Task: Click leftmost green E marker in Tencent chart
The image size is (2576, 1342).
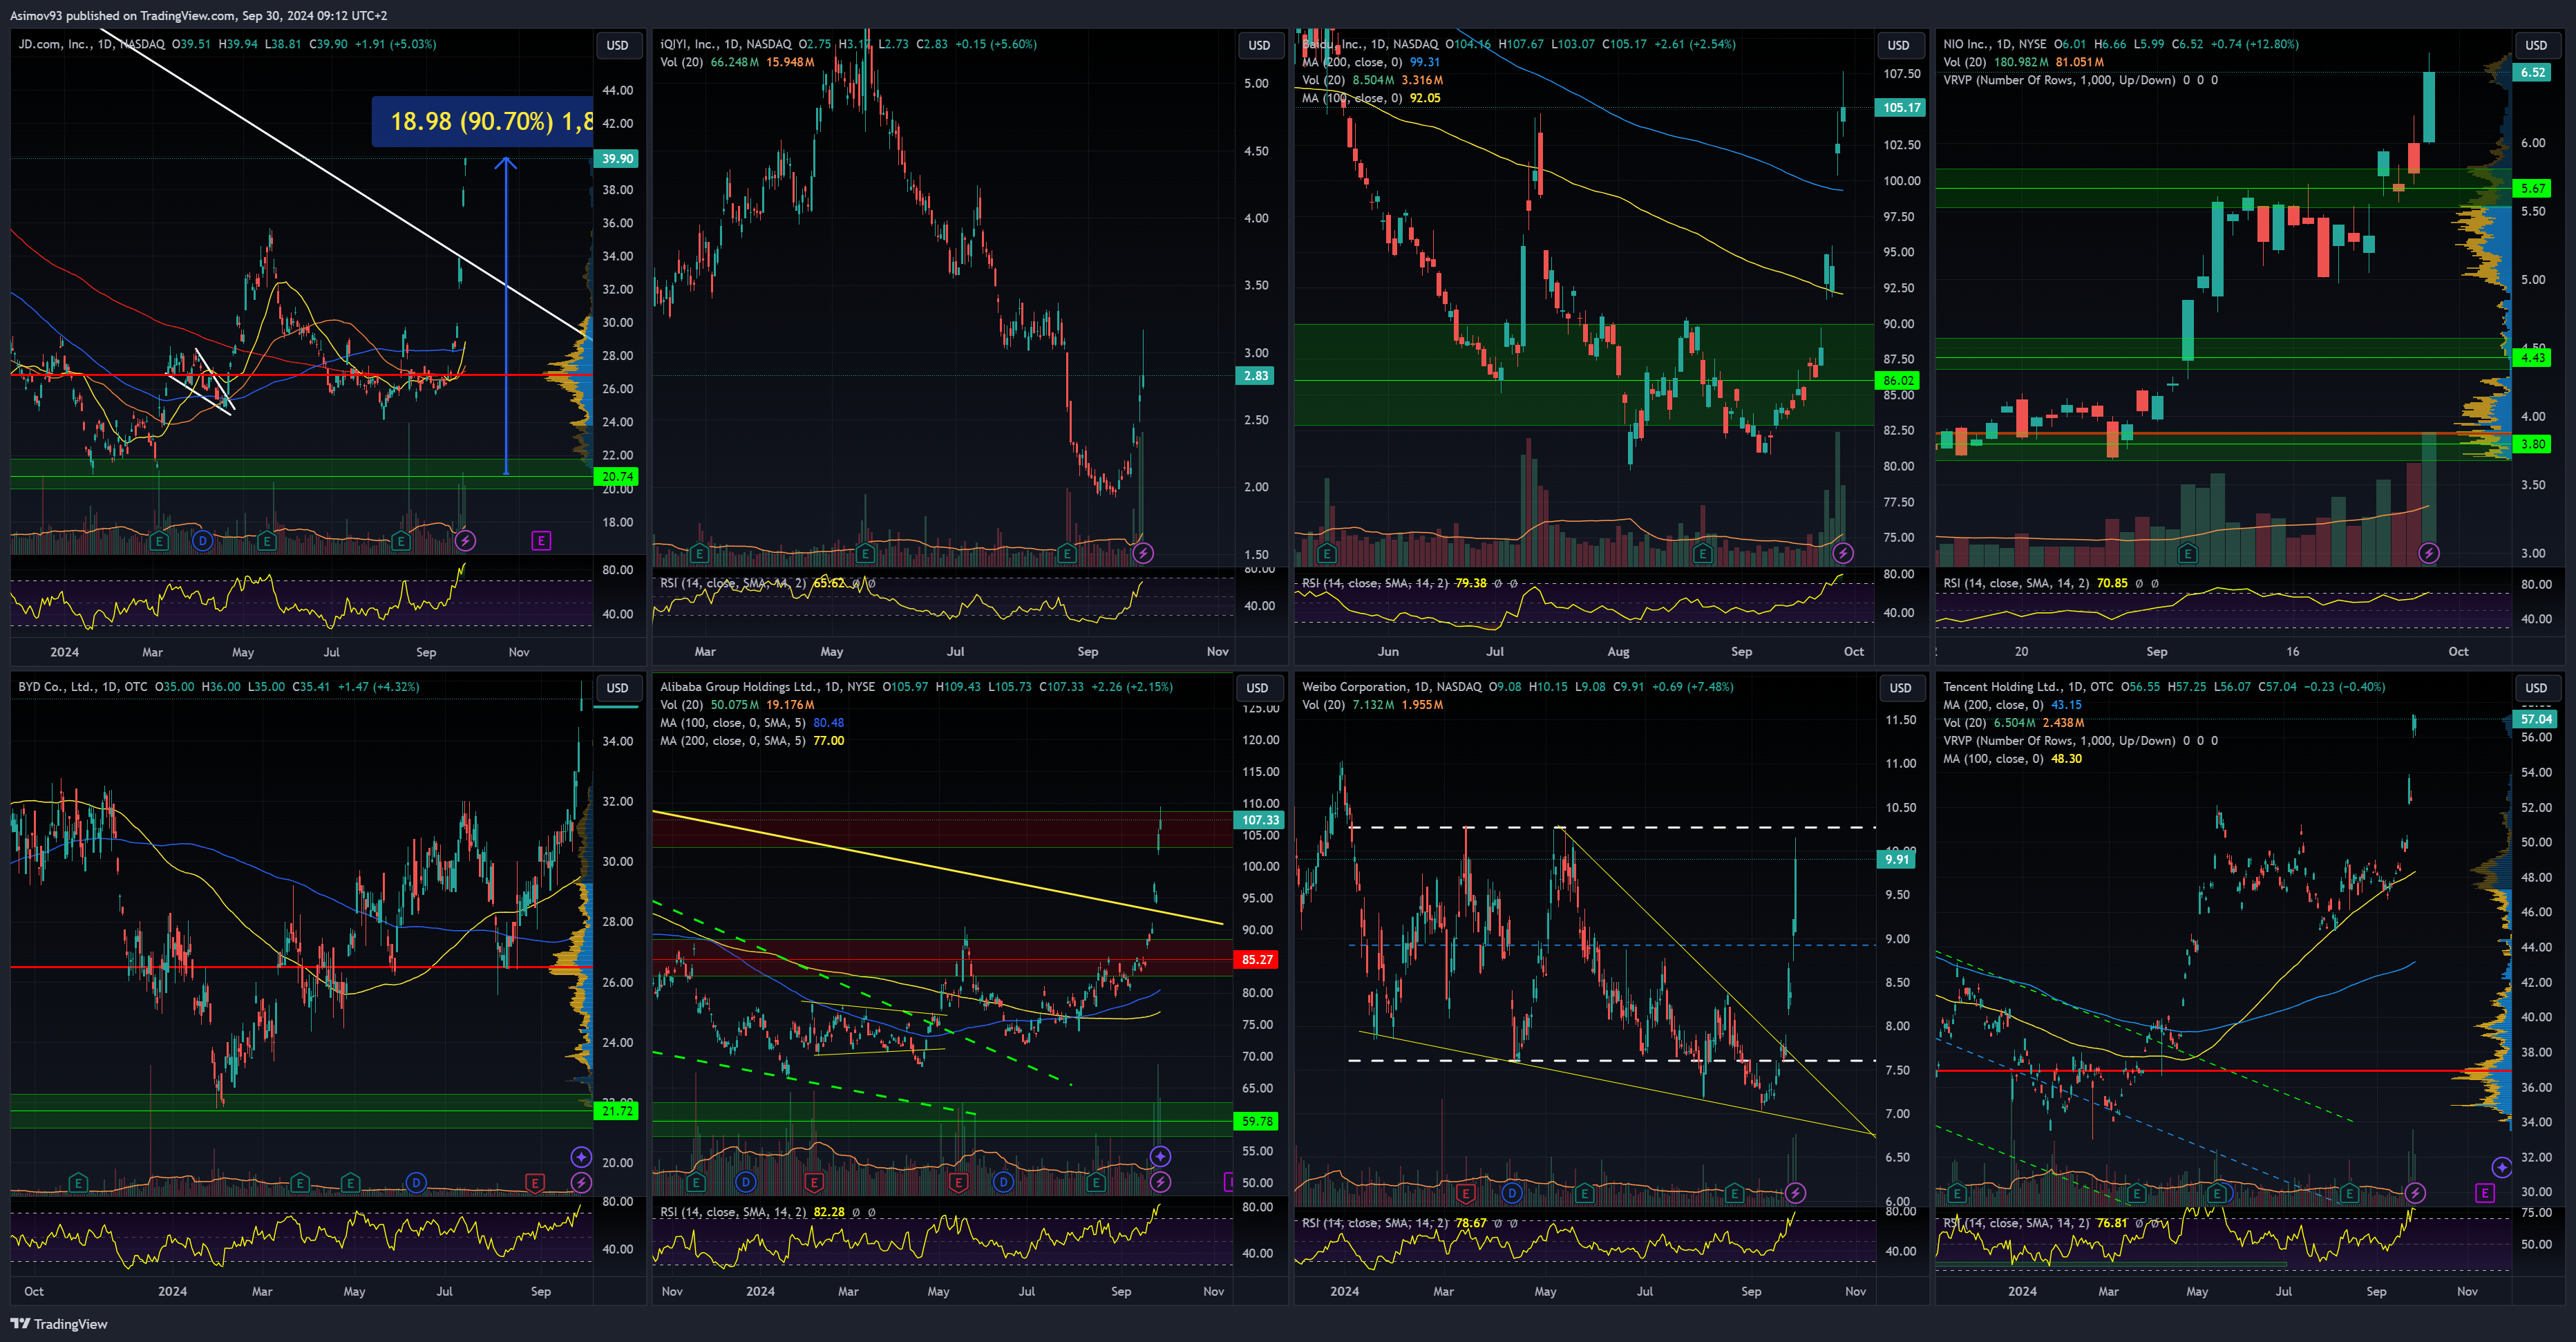Action: click(1957, 1193)
